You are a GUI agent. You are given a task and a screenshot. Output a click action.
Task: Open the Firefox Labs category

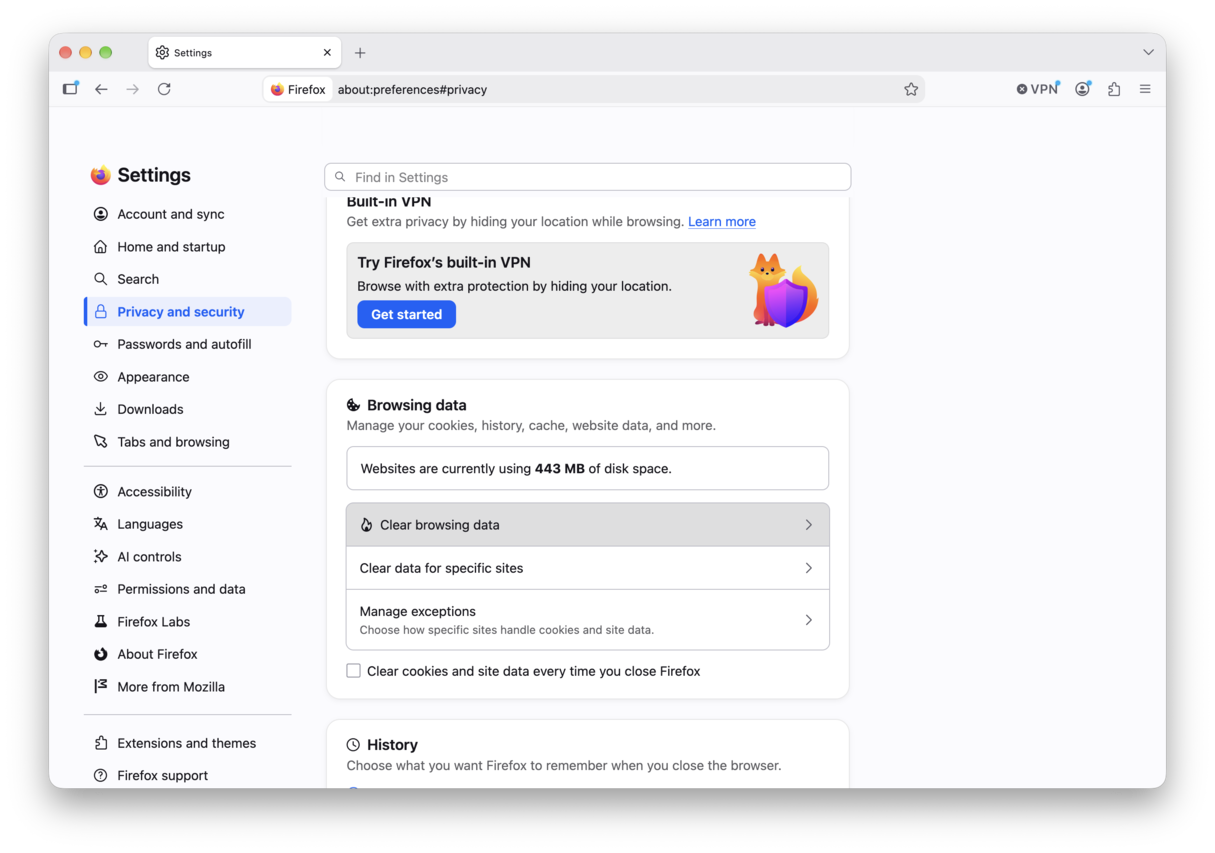[188, 622]
